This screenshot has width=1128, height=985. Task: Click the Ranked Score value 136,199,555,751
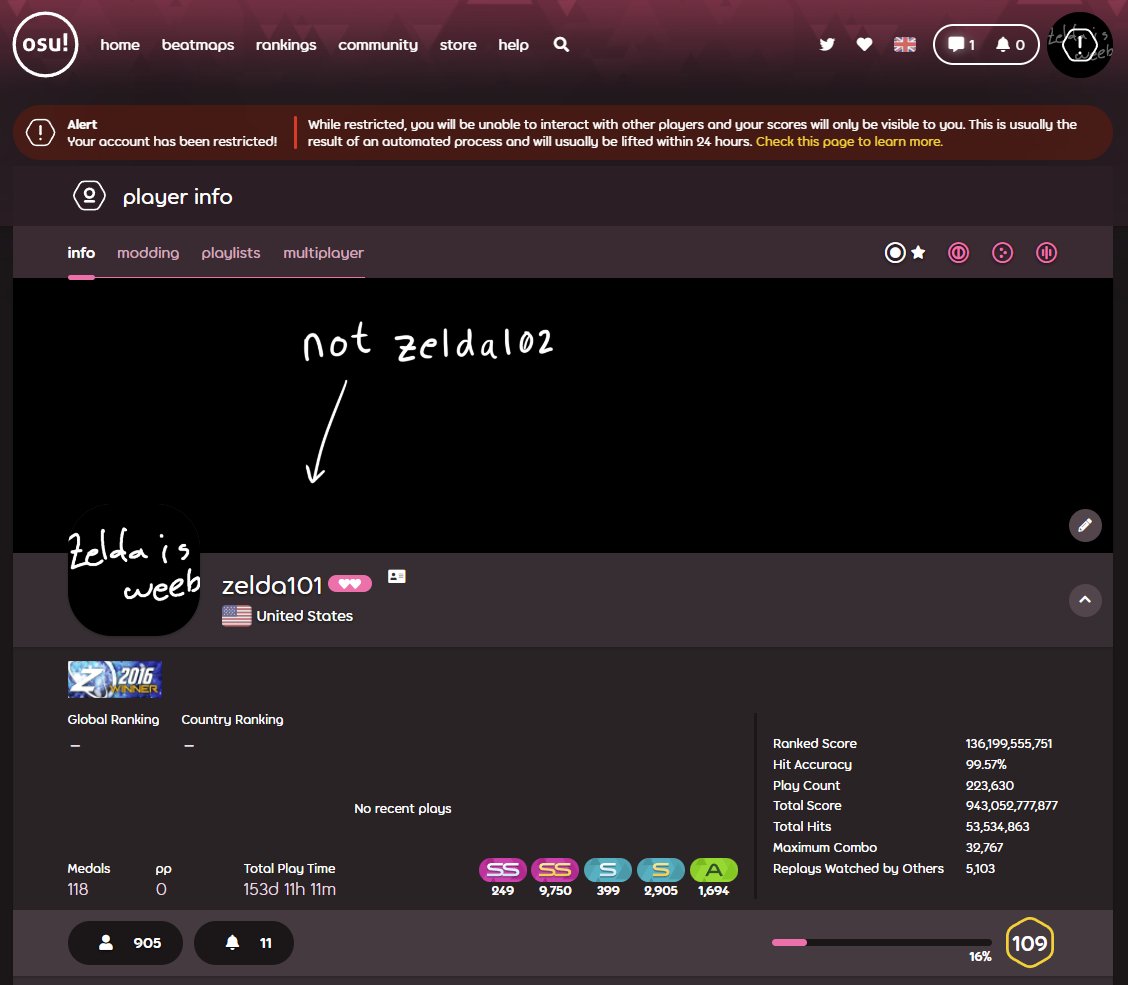tap(1009, 743)
